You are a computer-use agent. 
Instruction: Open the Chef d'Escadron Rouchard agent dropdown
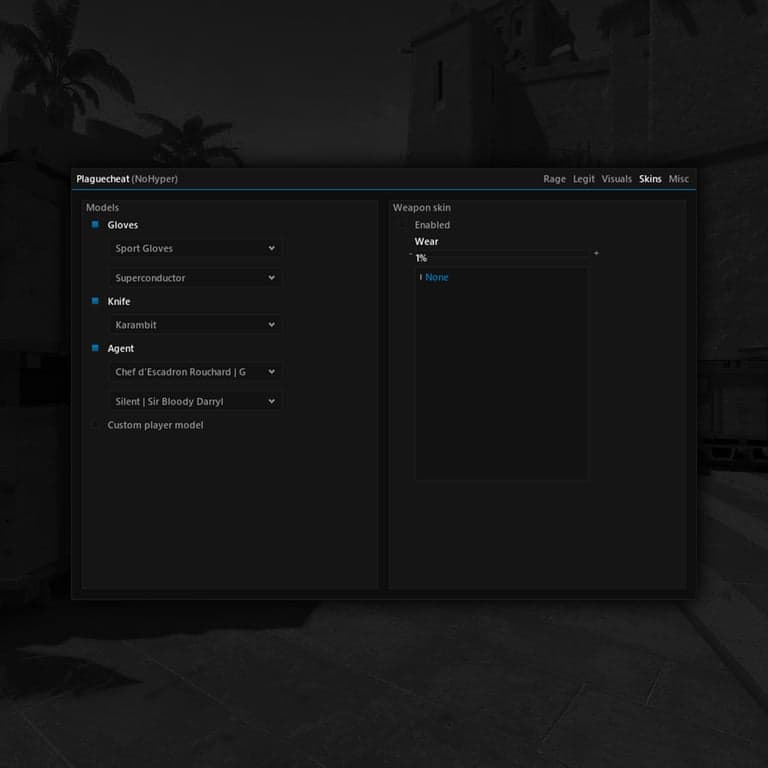click(195, 372)
